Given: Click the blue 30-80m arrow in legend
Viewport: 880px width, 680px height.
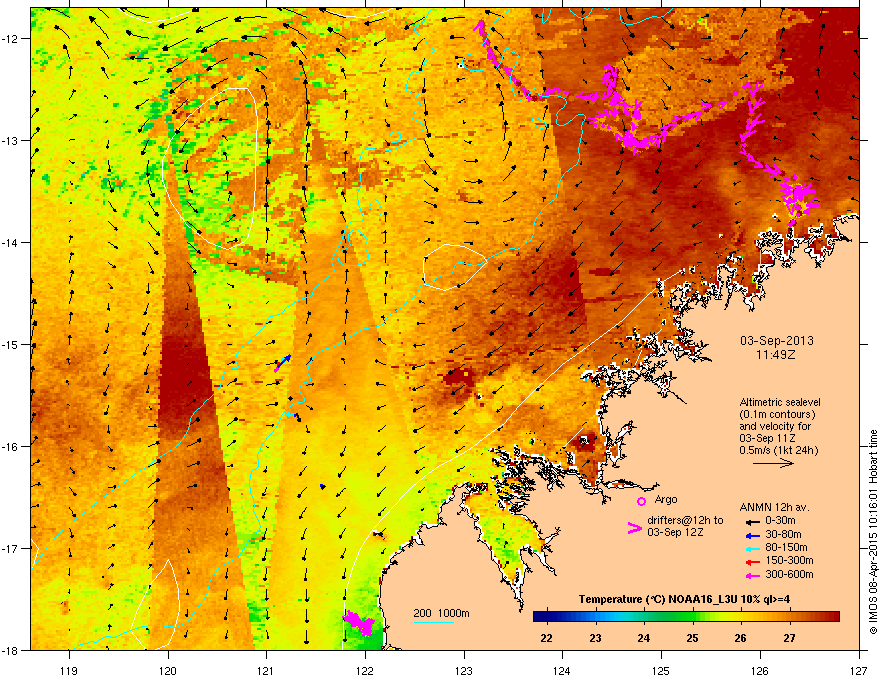Looking at the screenshot, I should click(752, 536).
